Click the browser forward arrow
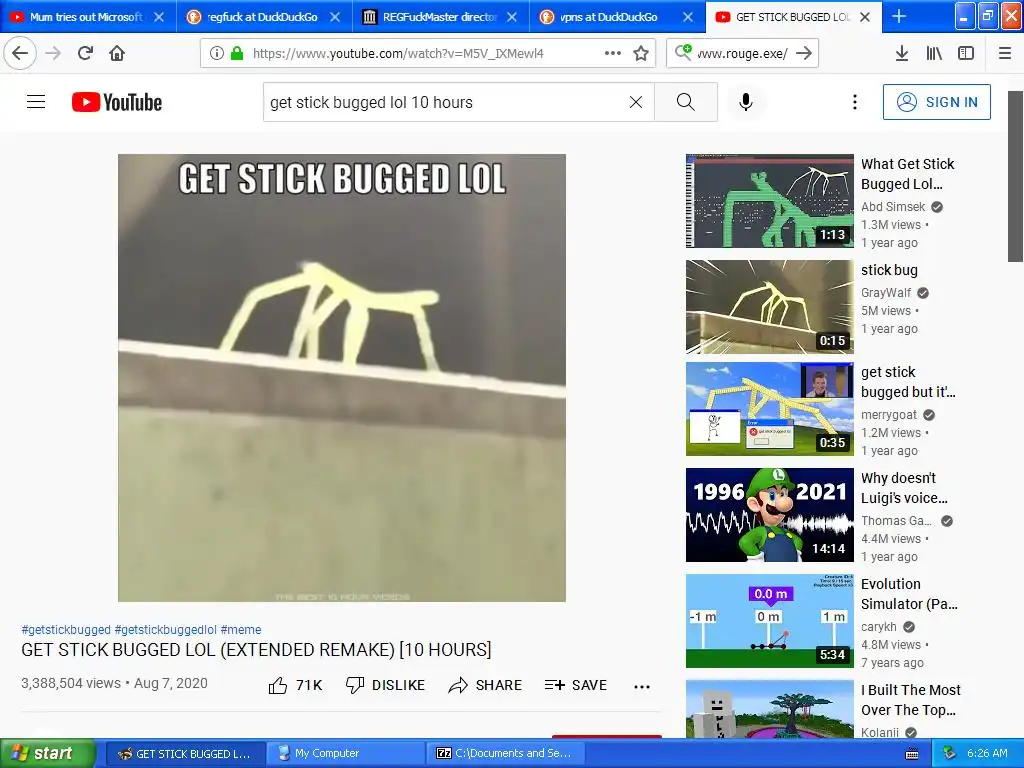 pyautogui.click(x=53, y=53)
